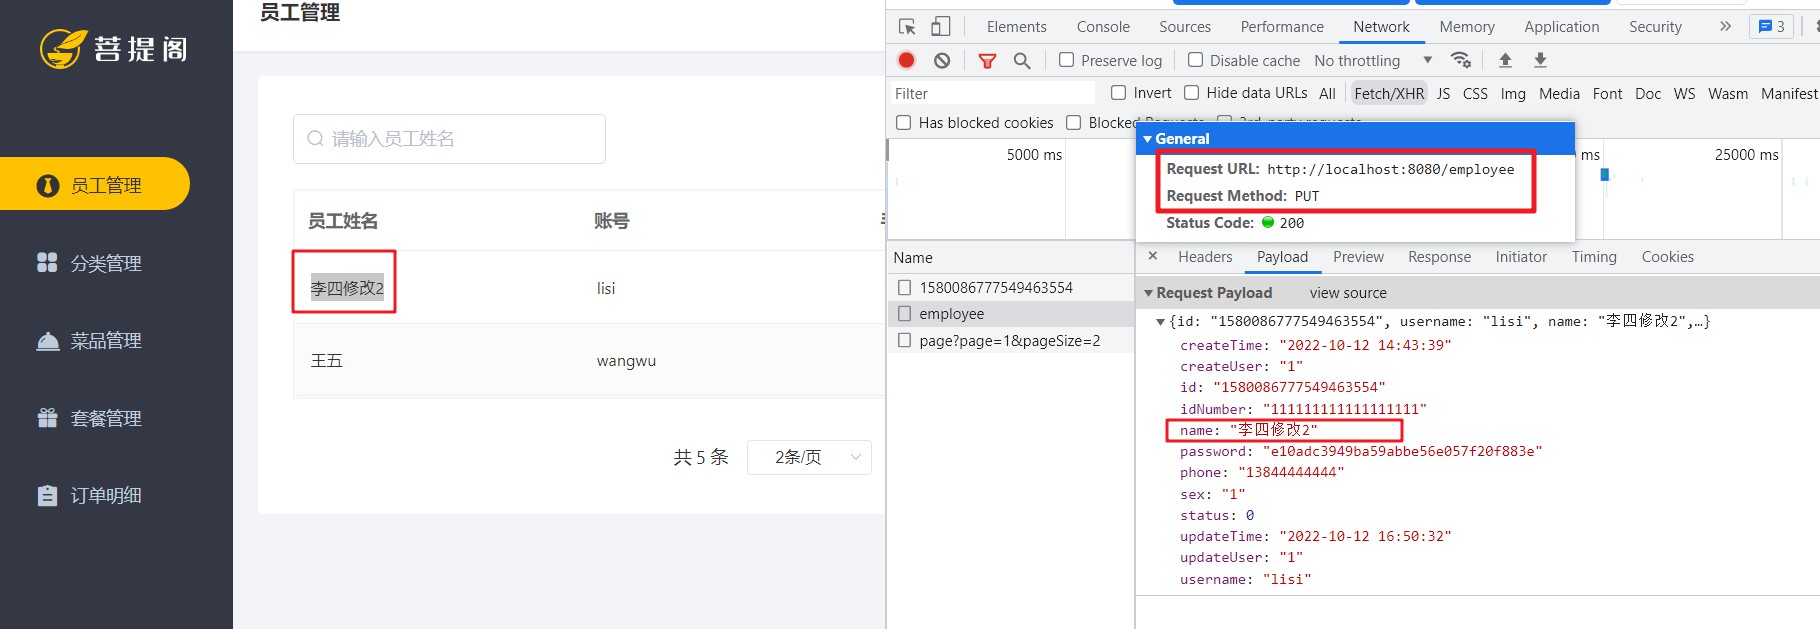This screenshot has width=1820, height=629.
Task: Select the JS resource filter
Action: pyautogui.click(x=1443, y=93)
